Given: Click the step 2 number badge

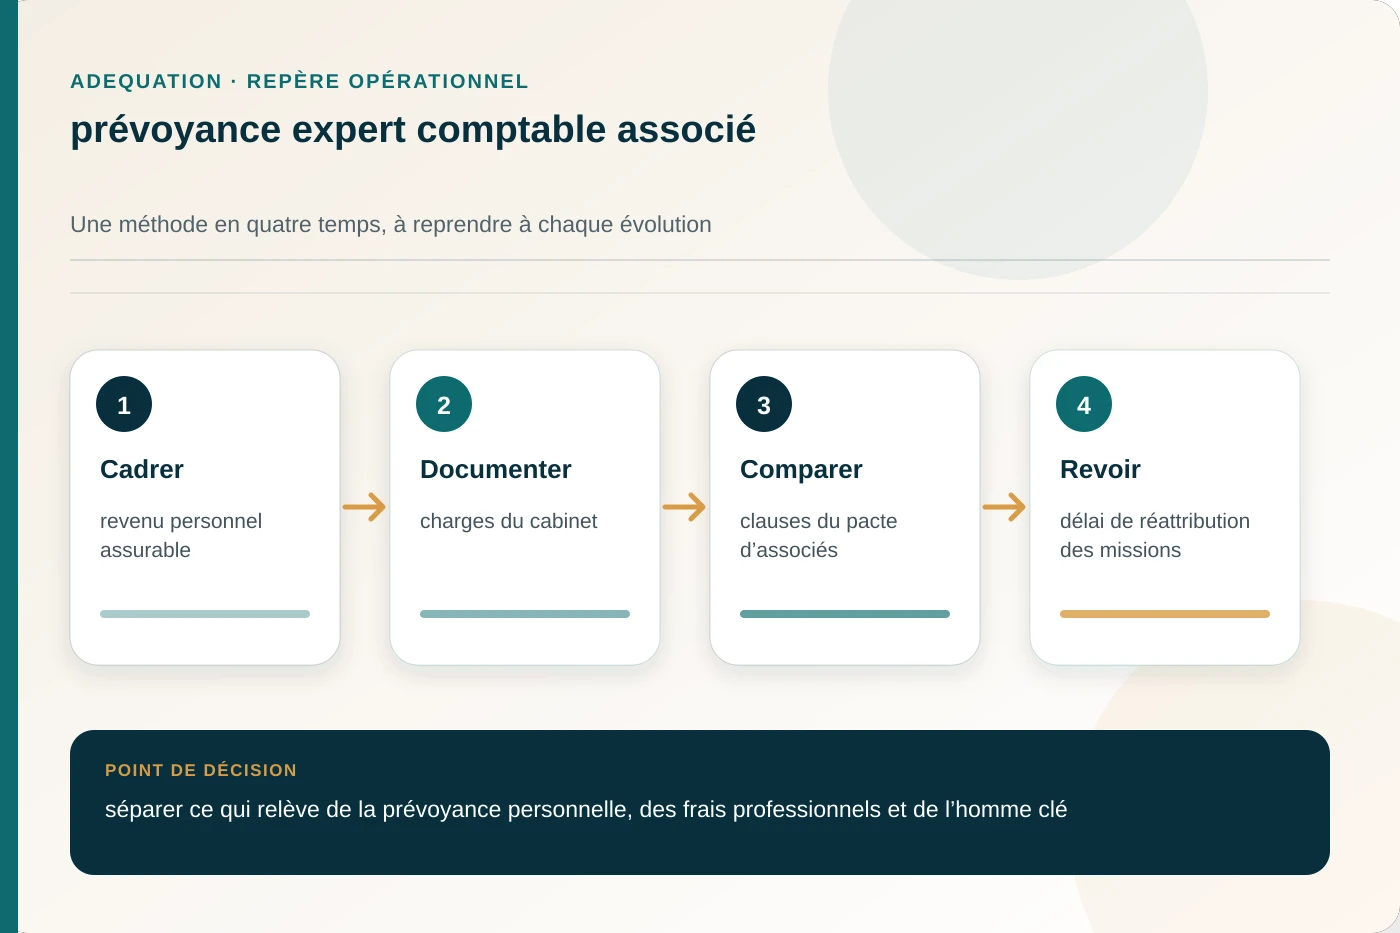Looking at the screenshot, I should point(444,404).
